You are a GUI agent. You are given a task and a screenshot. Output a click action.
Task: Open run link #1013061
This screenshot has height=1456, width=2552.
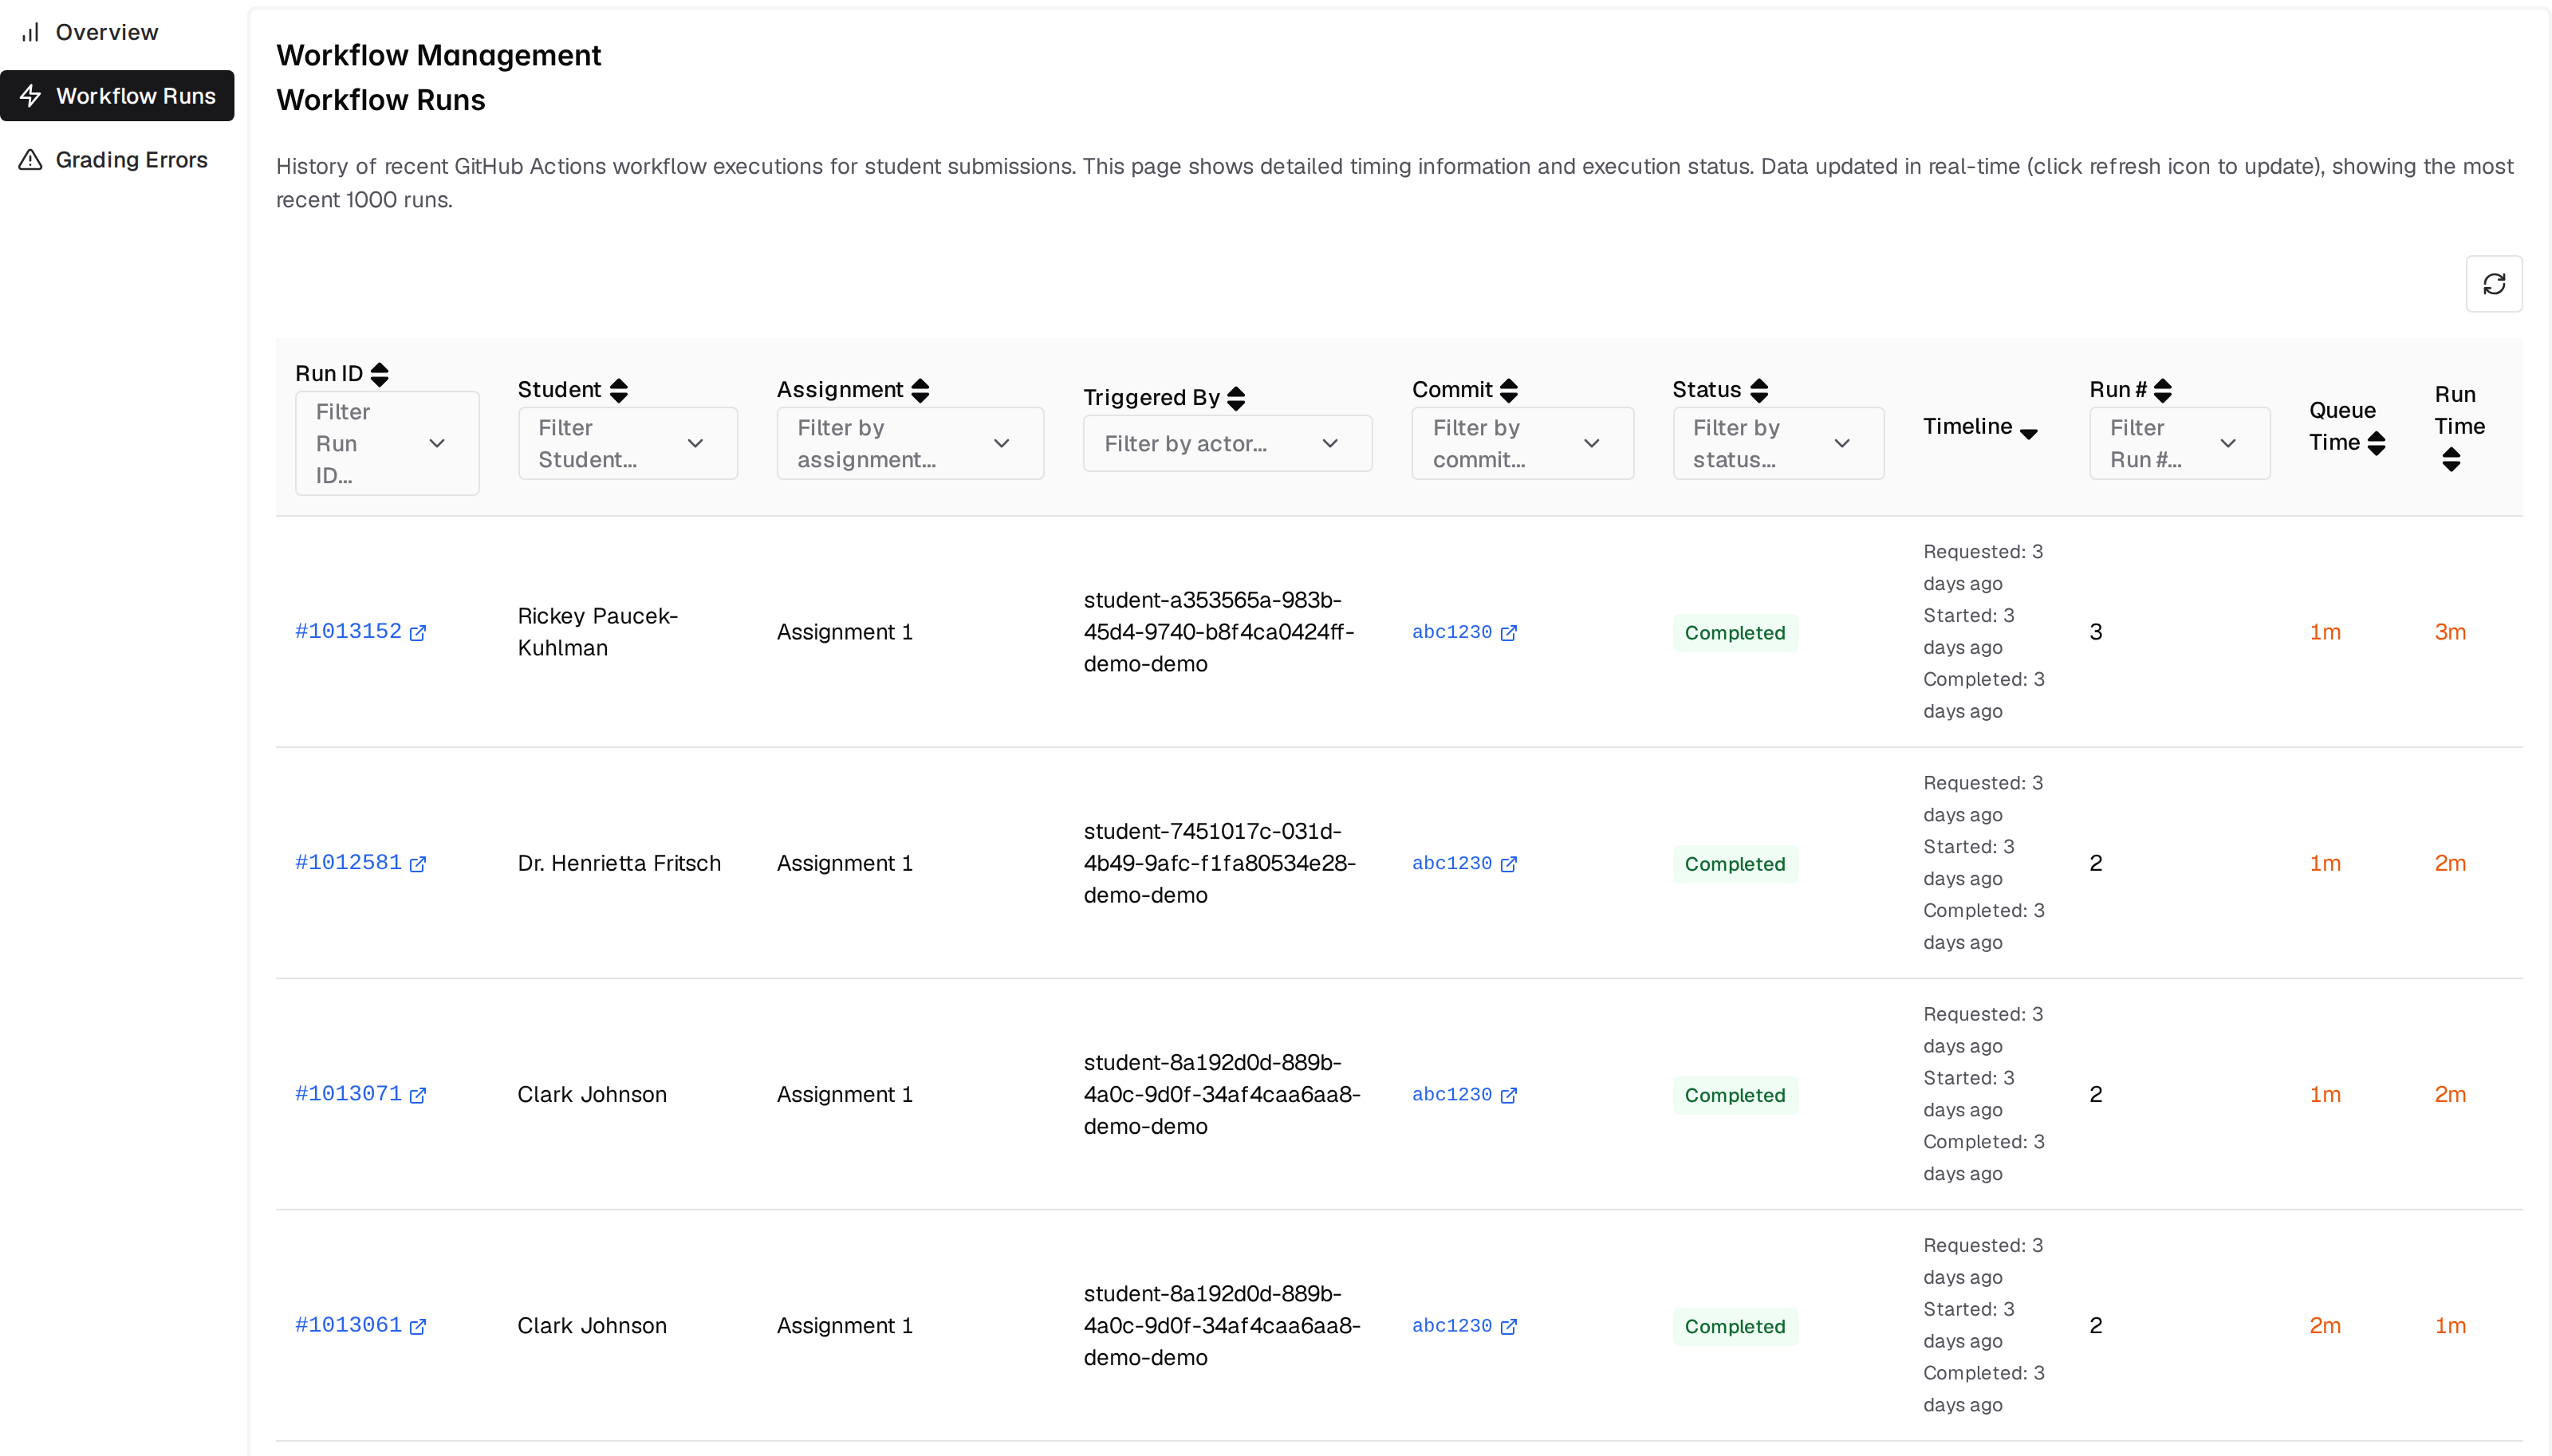click(x=348, y=1325)
